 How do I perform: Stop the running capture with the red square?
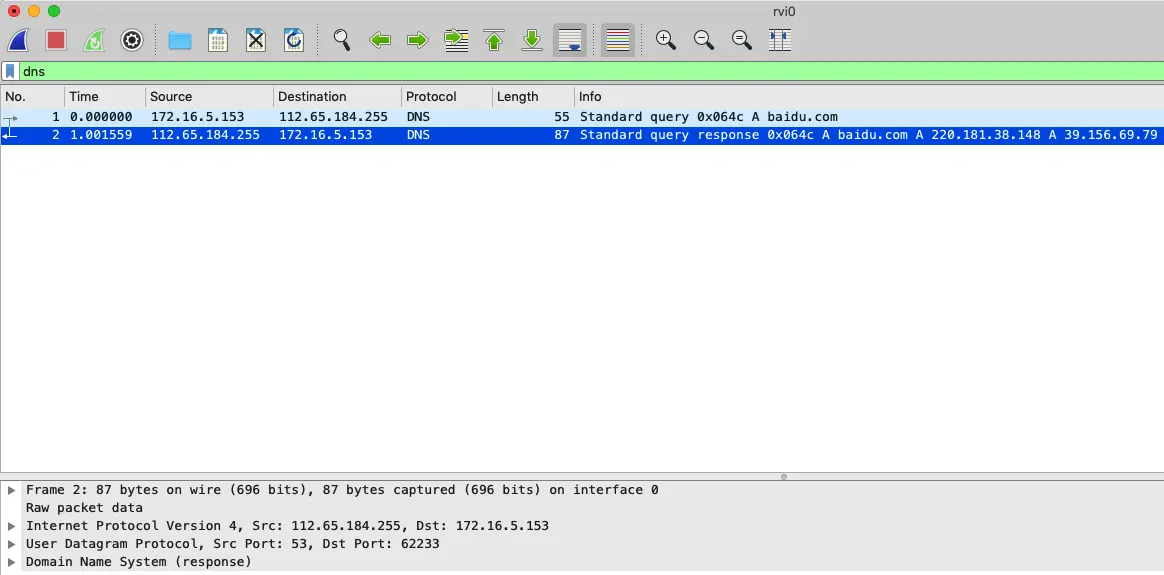point(56,40)
